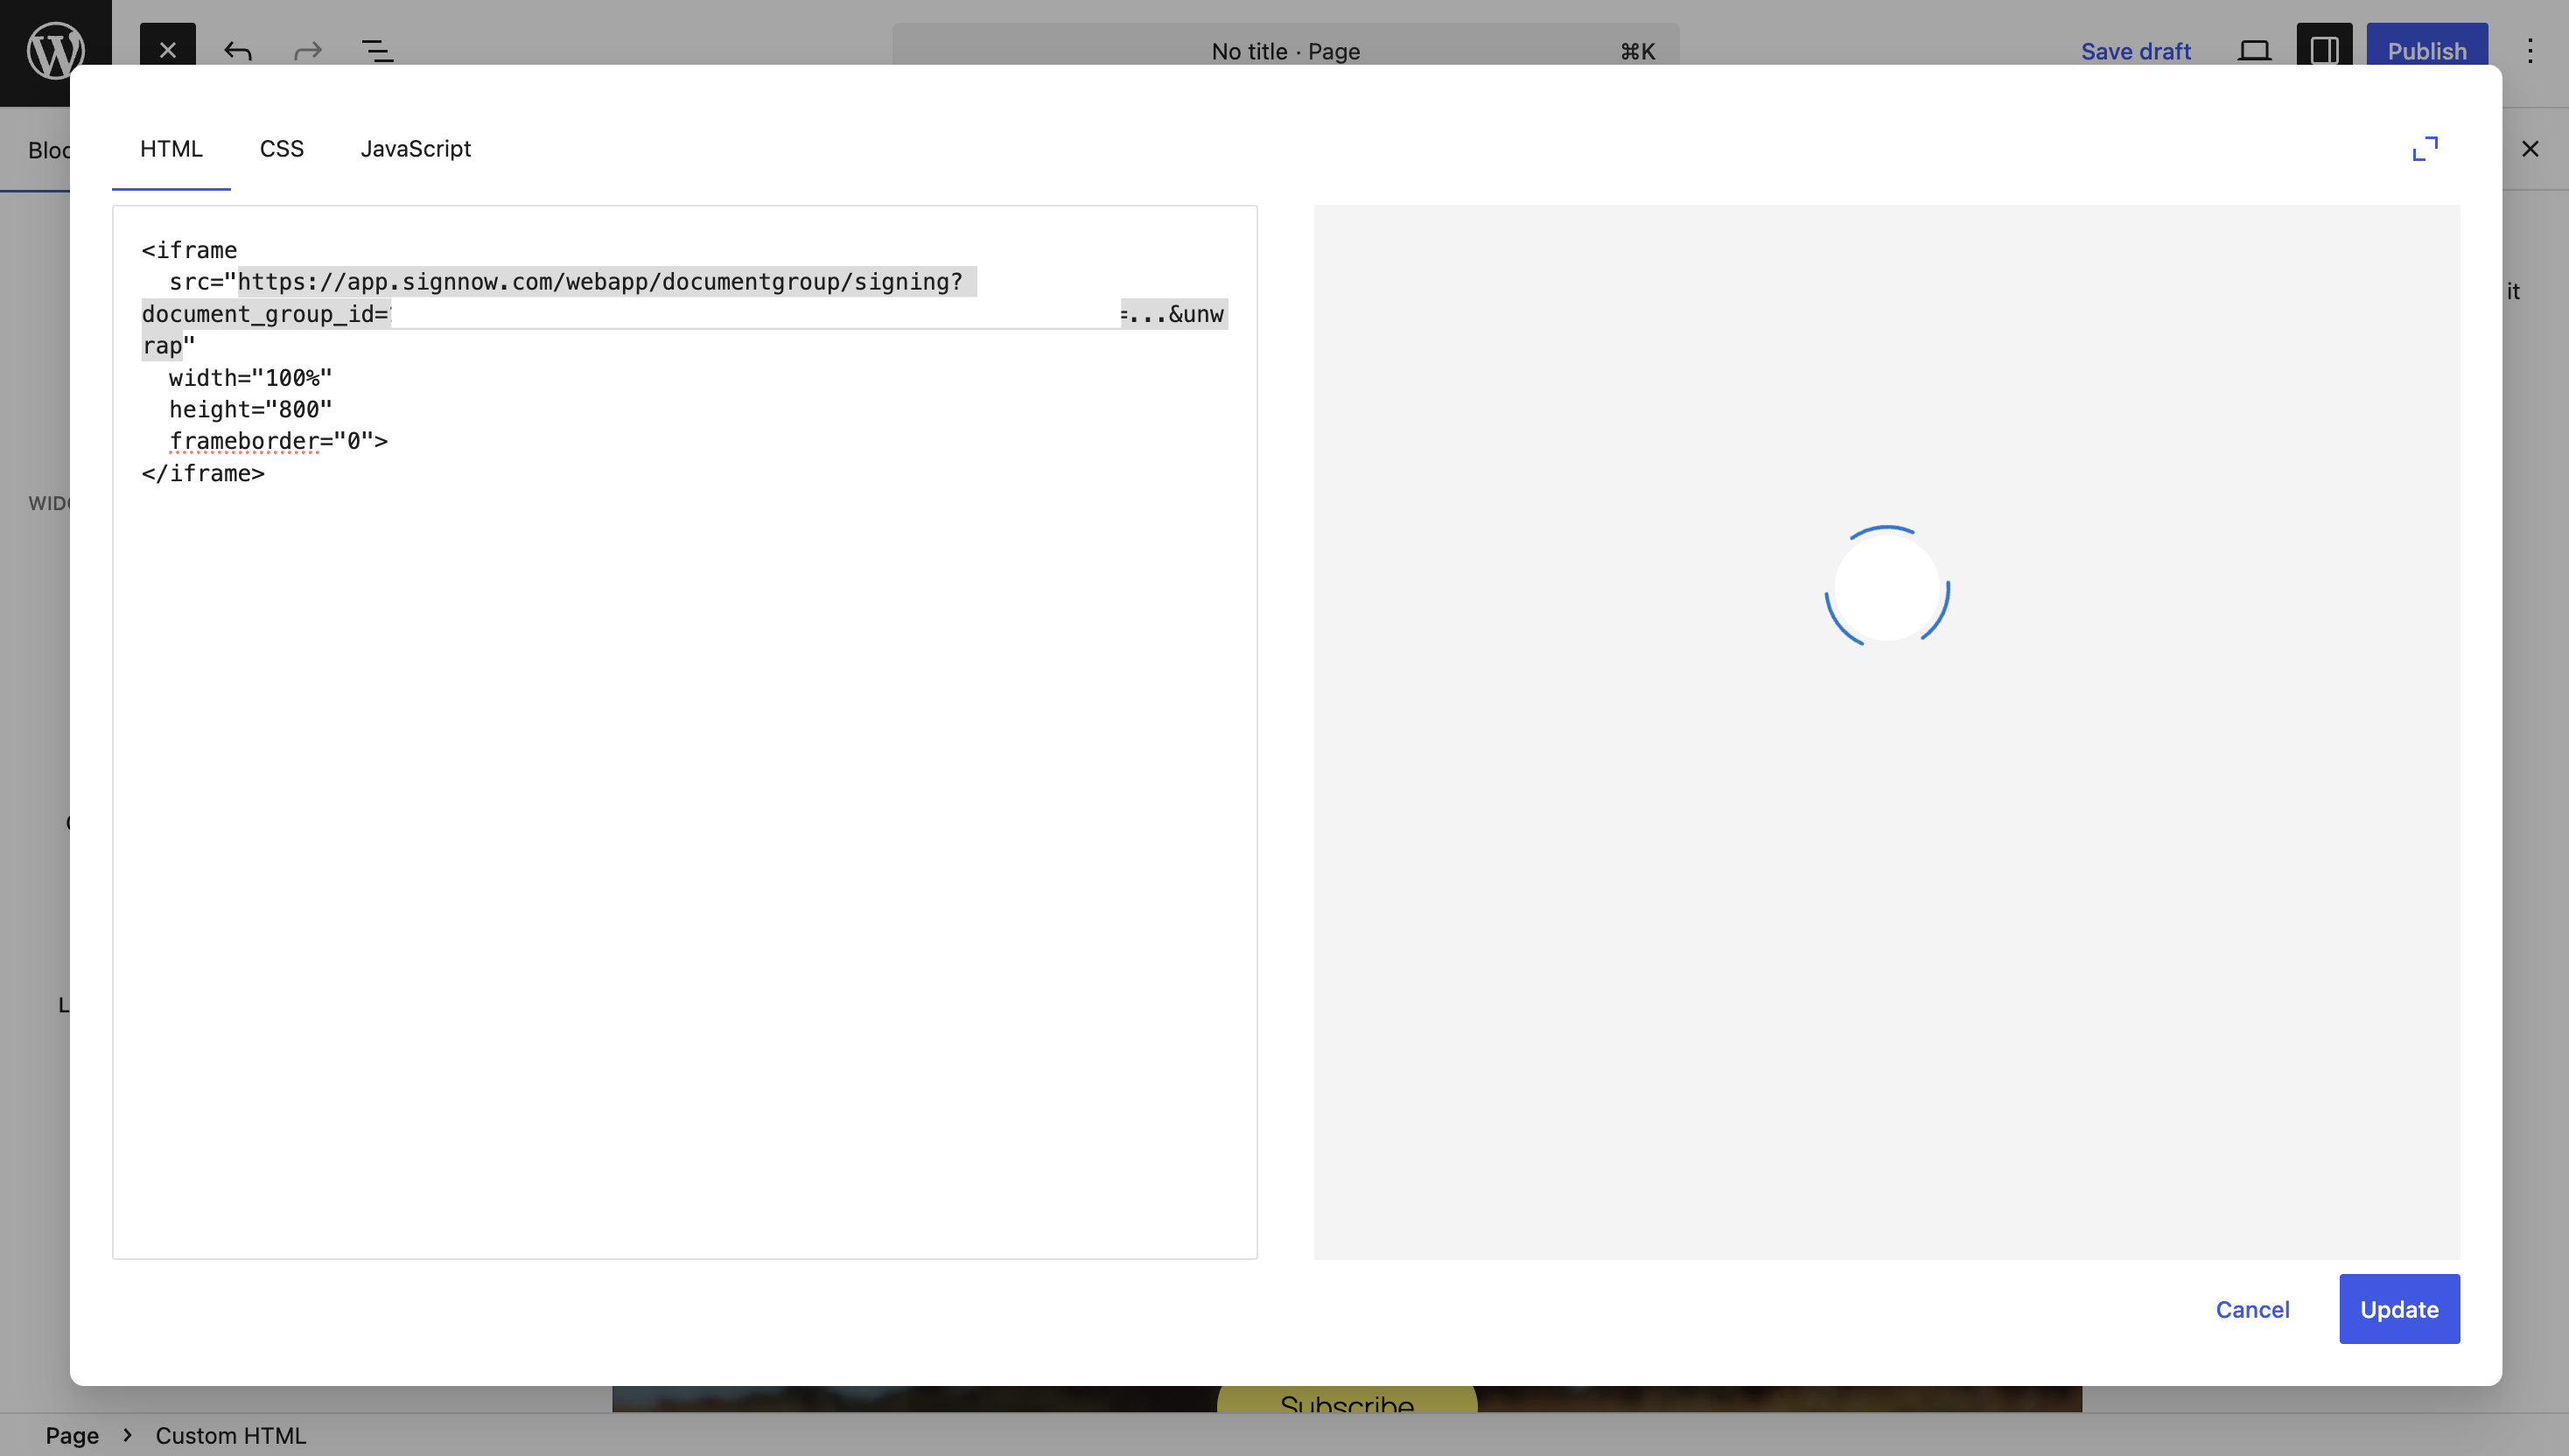The image size is (2569, 1456).
Task: Click the width="100%" code line
Action: (250, 377)
